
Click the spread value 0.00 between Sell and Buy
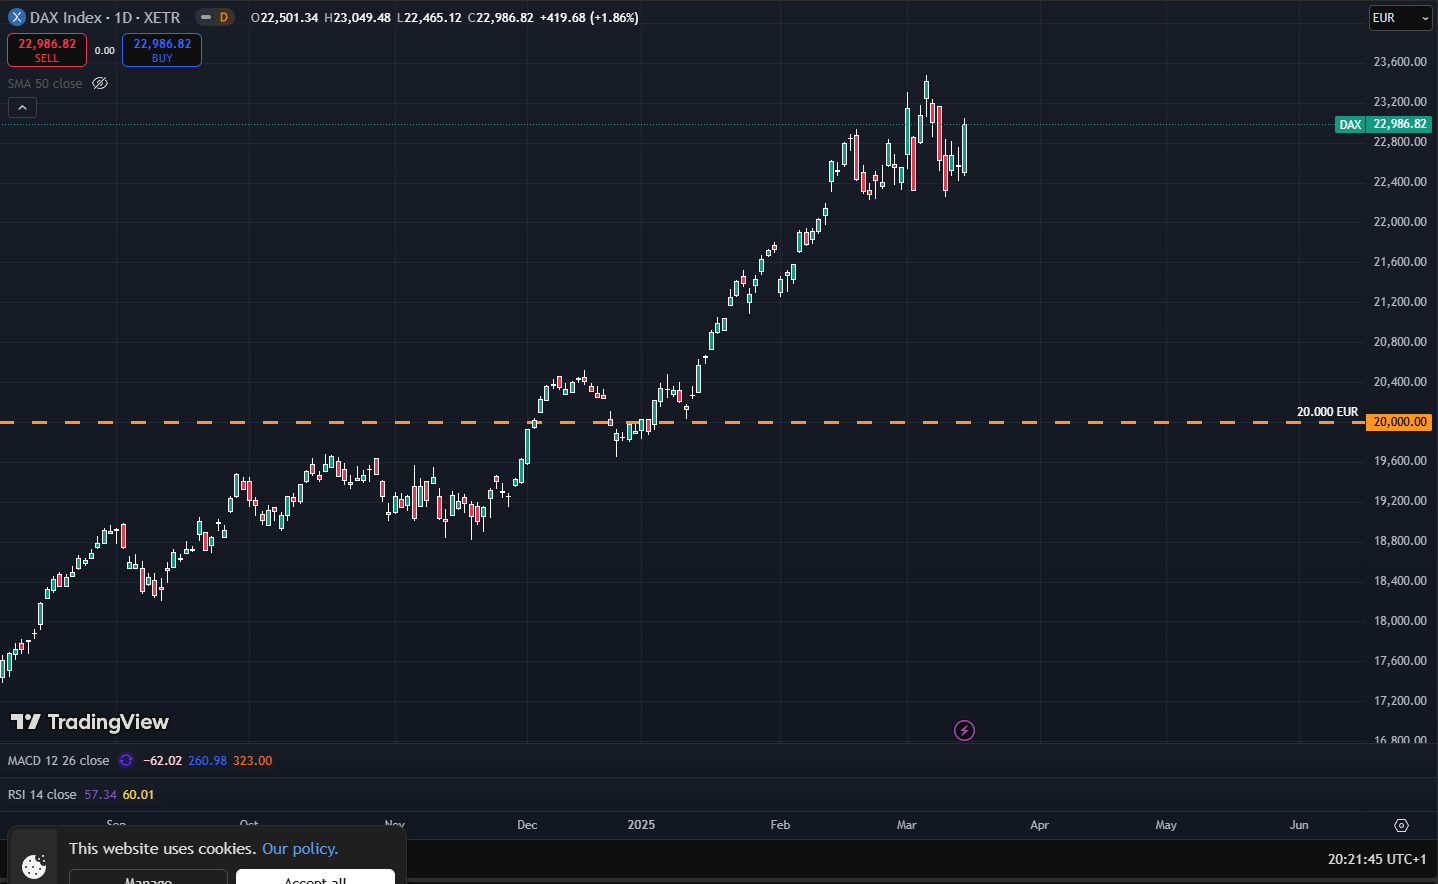click(x=104, y=51)
